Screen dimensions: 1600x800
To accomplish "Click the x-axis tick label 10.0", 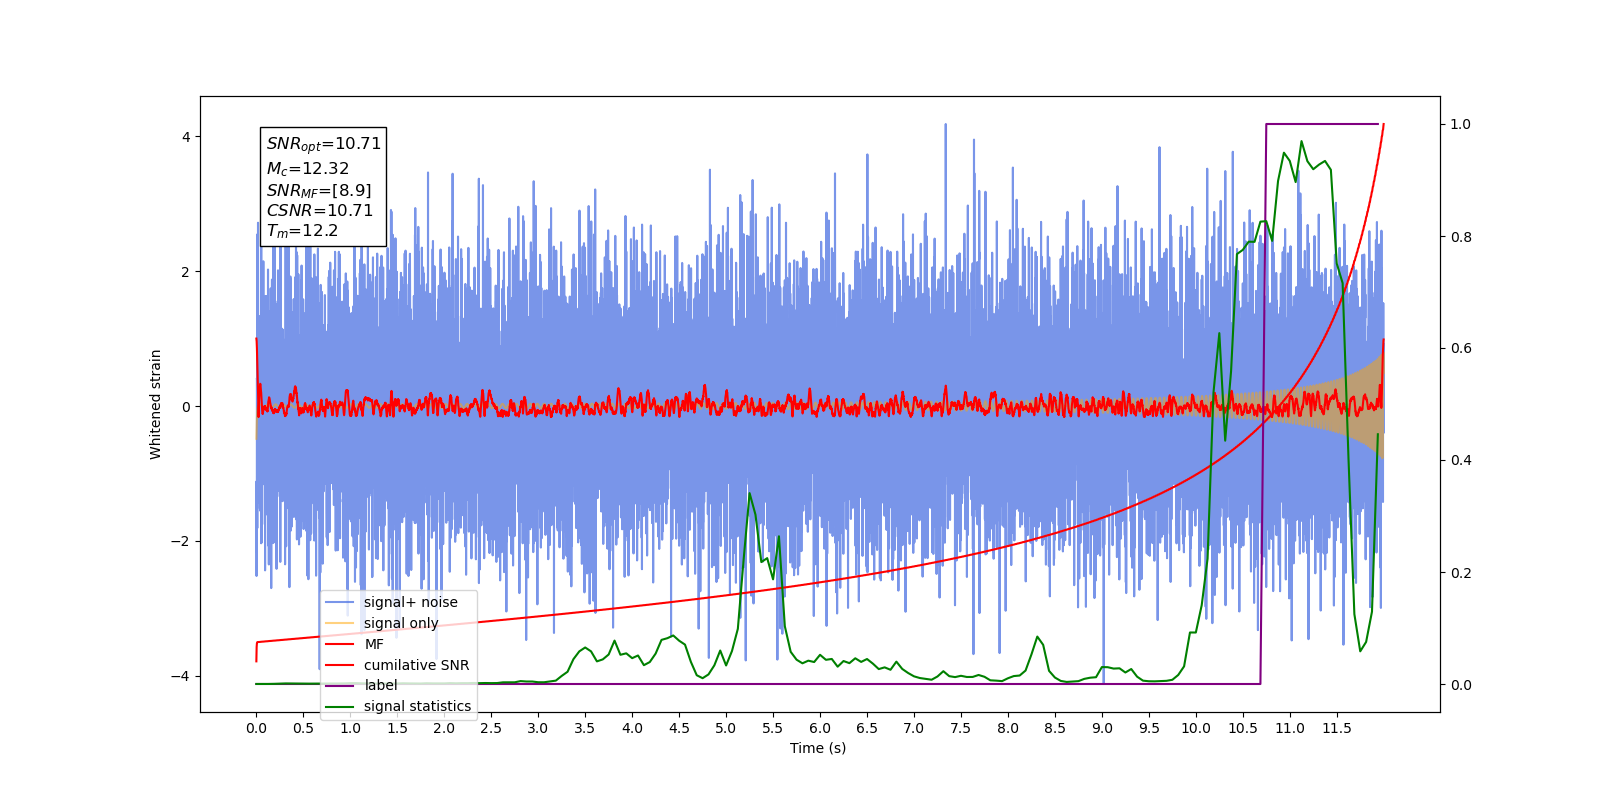I will click(x=1196, y=728).
